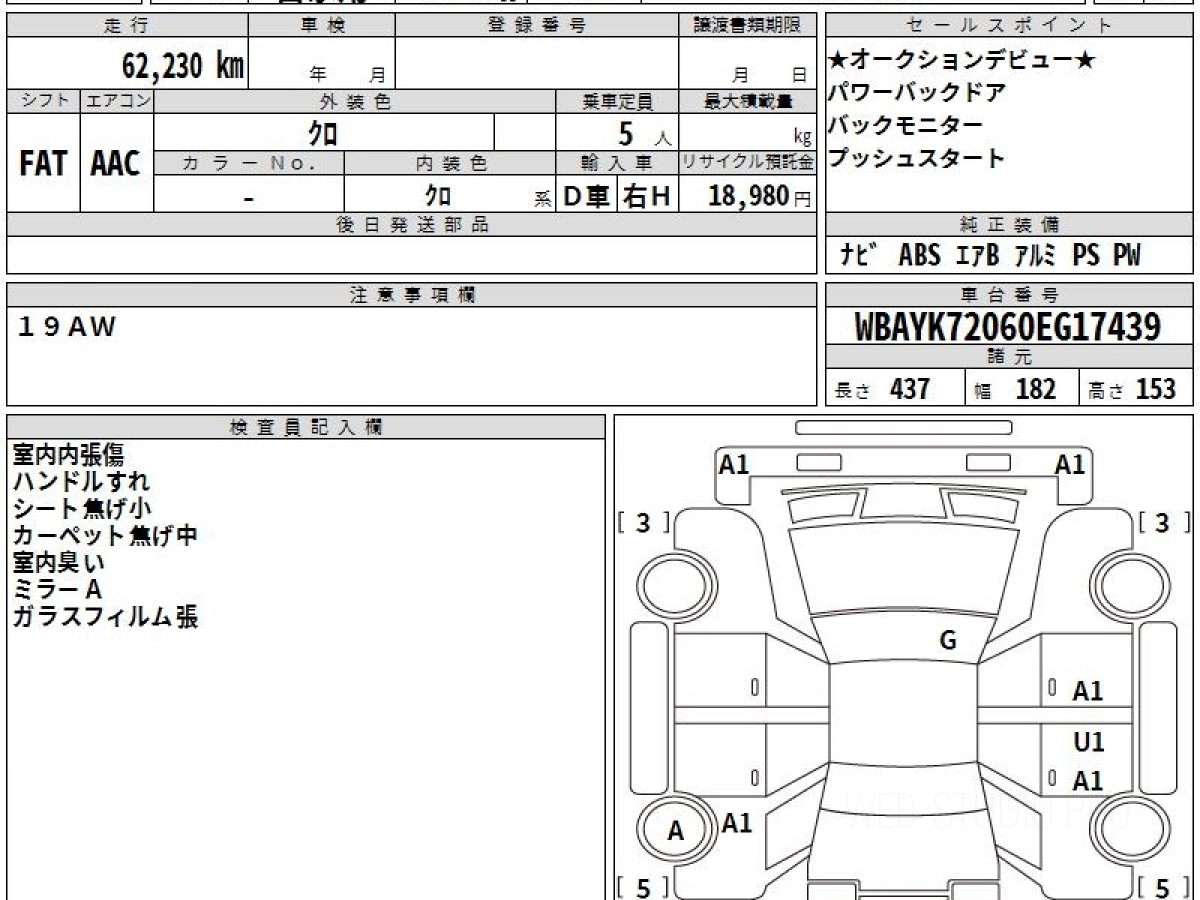Viewport: 1200px width, 900px height.
Task: Click chassis number WBAYK72060EG17439
Action: (1008, 327)
